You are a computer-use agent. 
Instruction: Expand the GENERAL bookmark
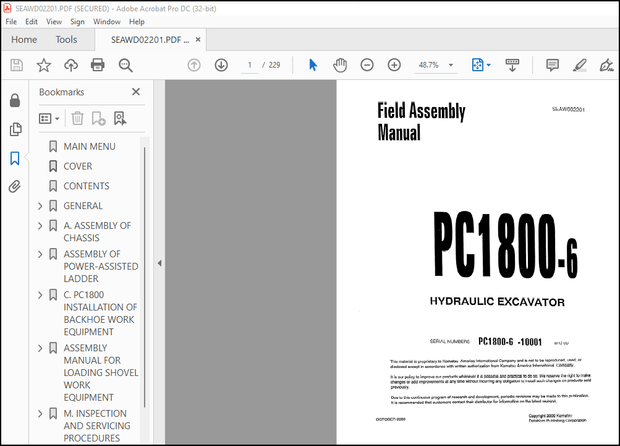point(40,206)
